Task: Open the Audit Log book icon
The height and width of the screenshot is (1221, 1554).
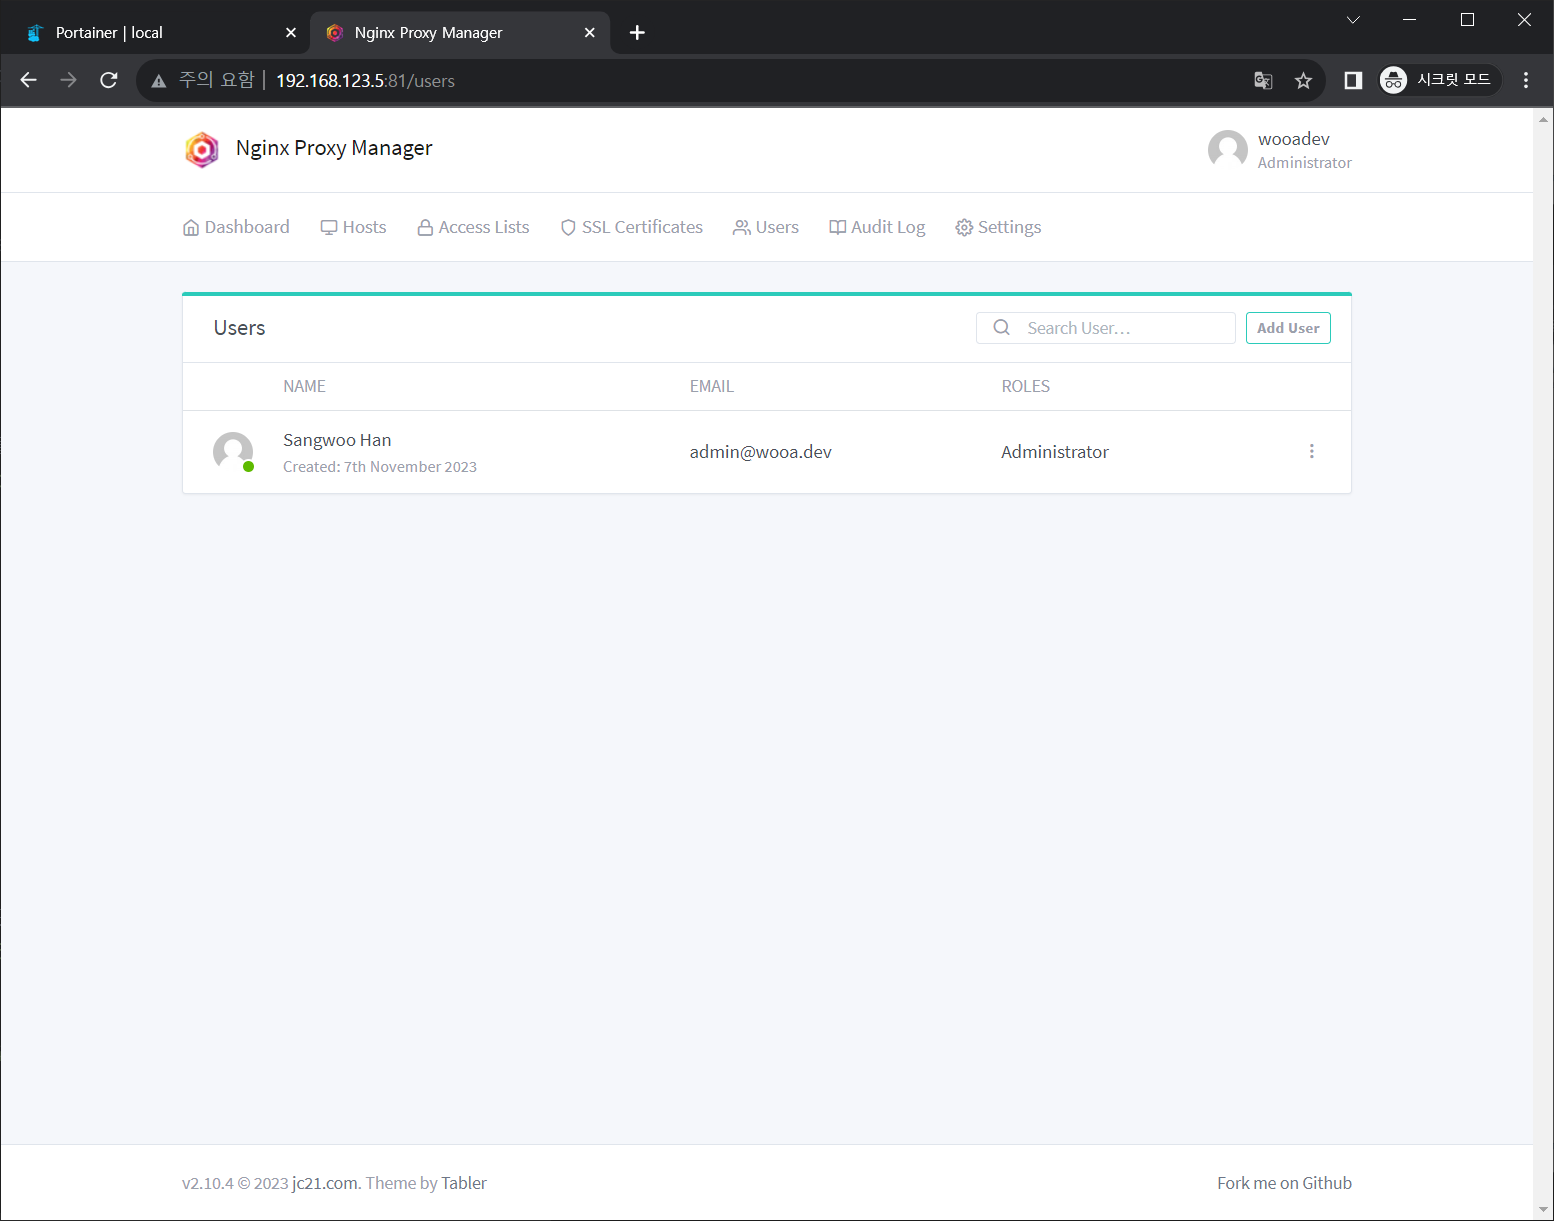Action: [x=836, y=227]
